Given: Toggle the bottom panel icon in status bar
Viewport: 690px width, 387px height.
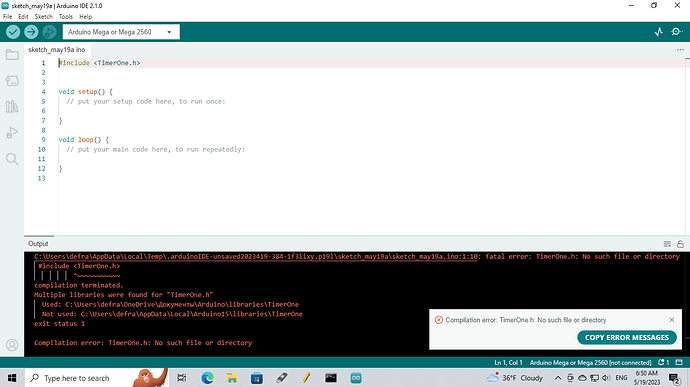Looking at the screenshot, I should tap(679, 363).
